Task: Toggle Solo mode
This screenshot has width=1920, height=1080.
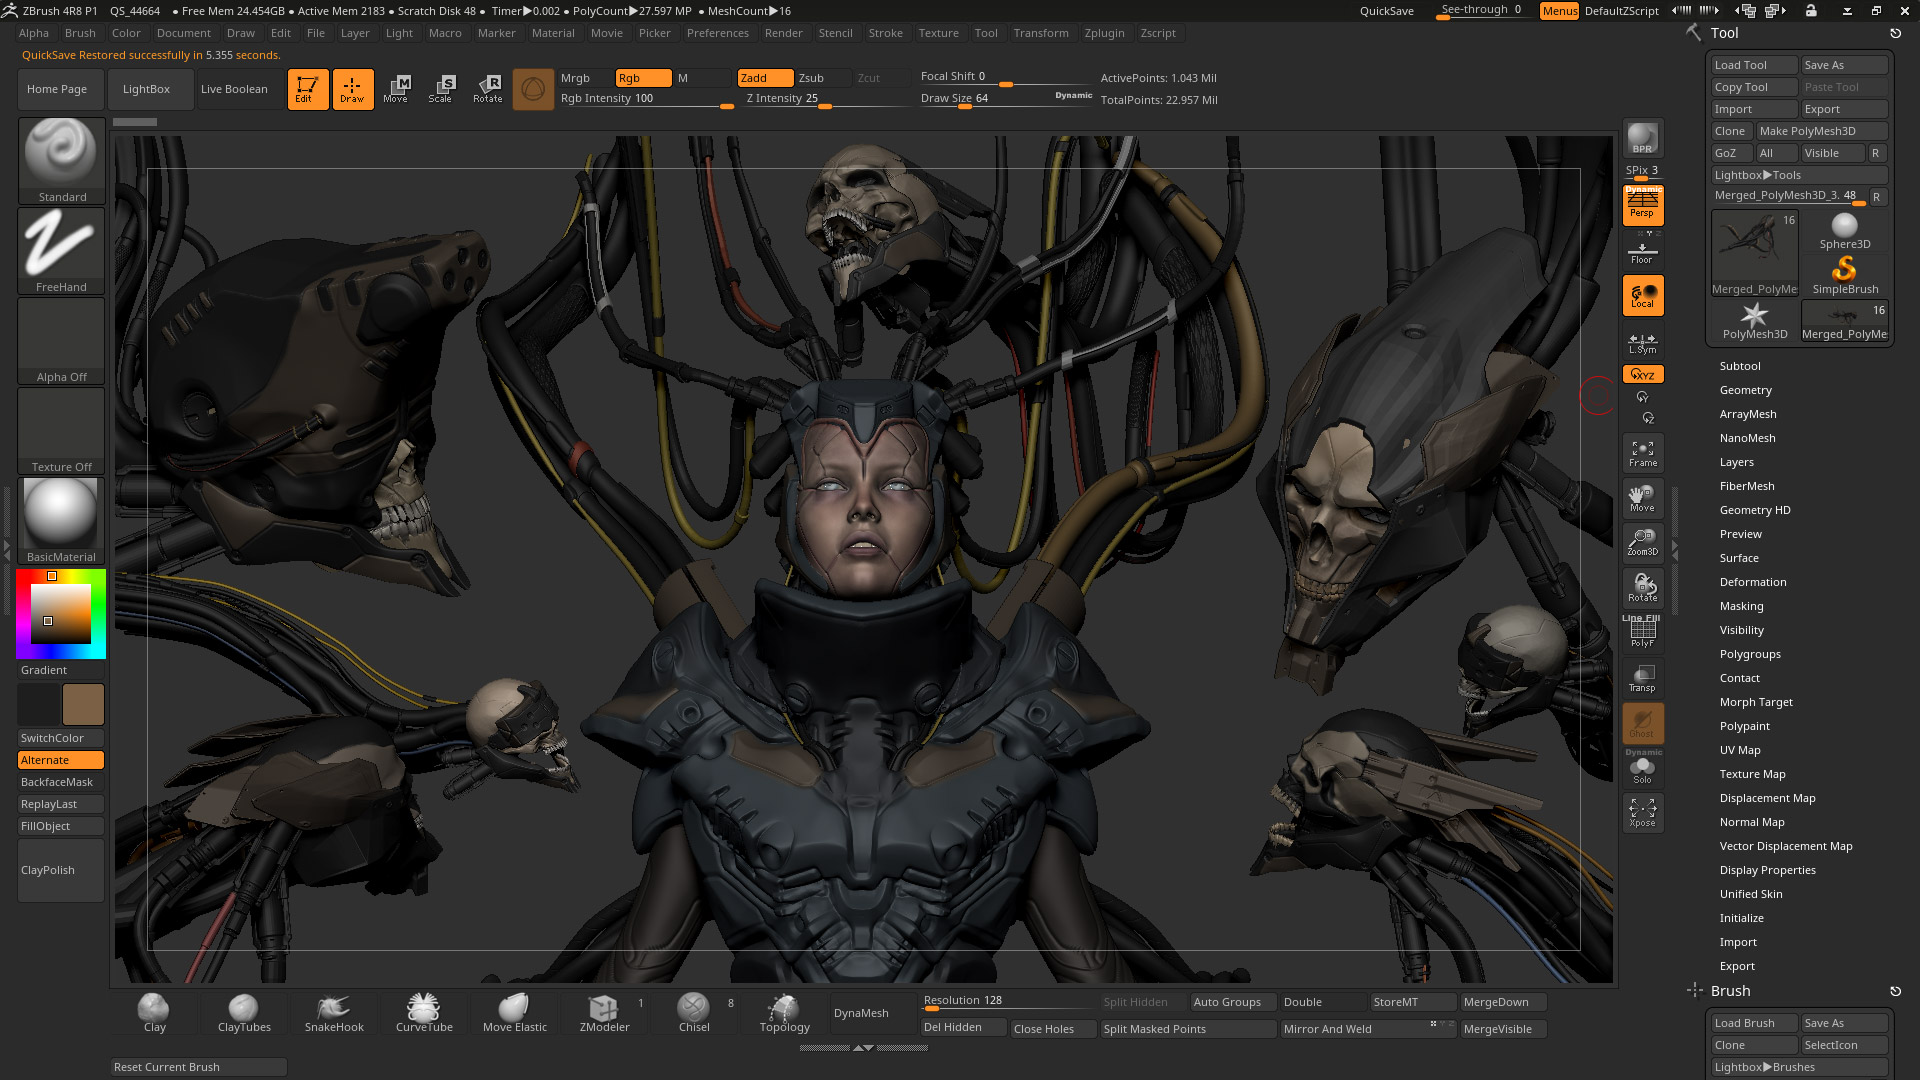Action: (x=1643, y=768)
